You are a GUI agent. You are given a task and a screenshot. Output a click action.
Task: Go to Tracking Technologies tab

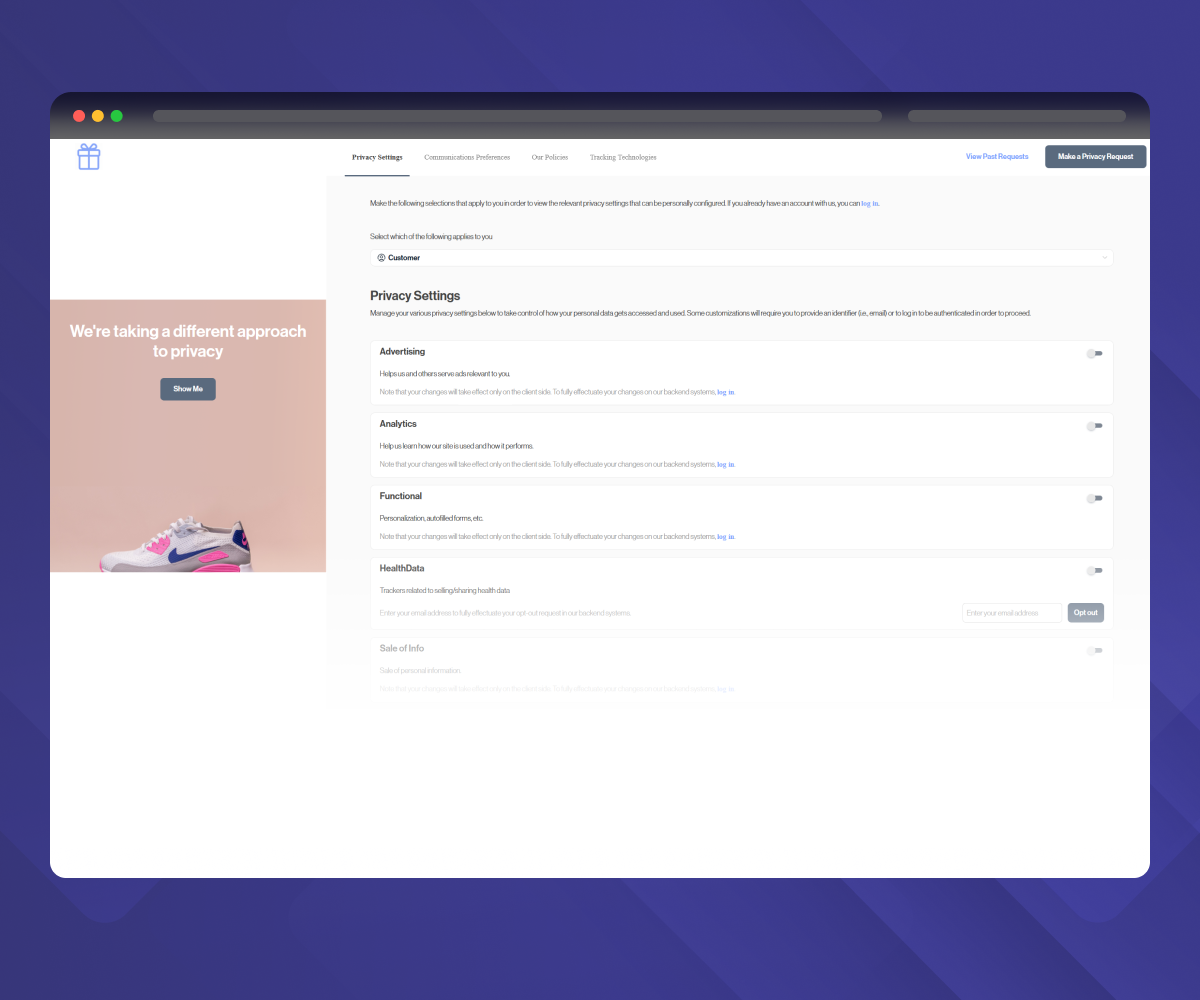[623, 157]
